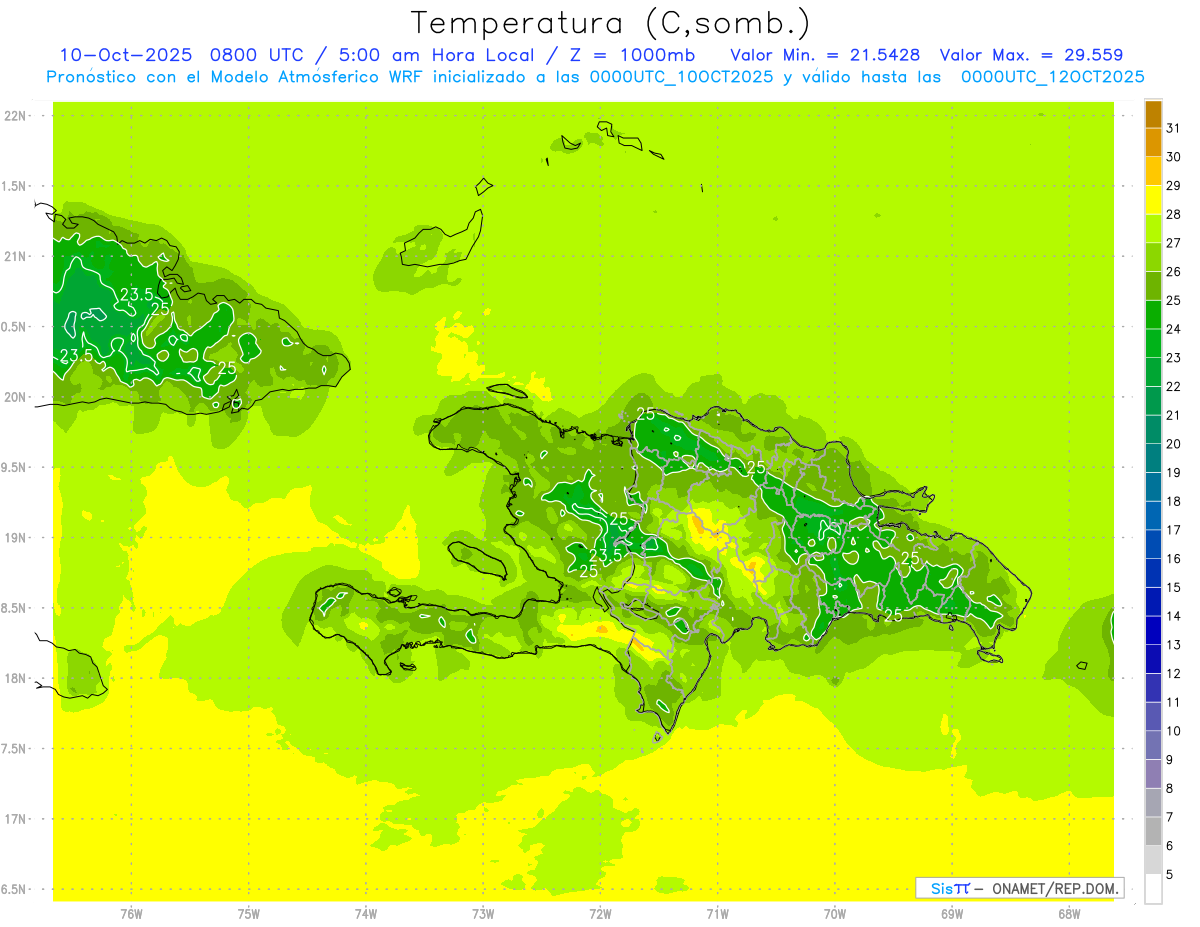Click the '75W' longitude axis label
1200x927 pixels.
(x=249, y=914)
